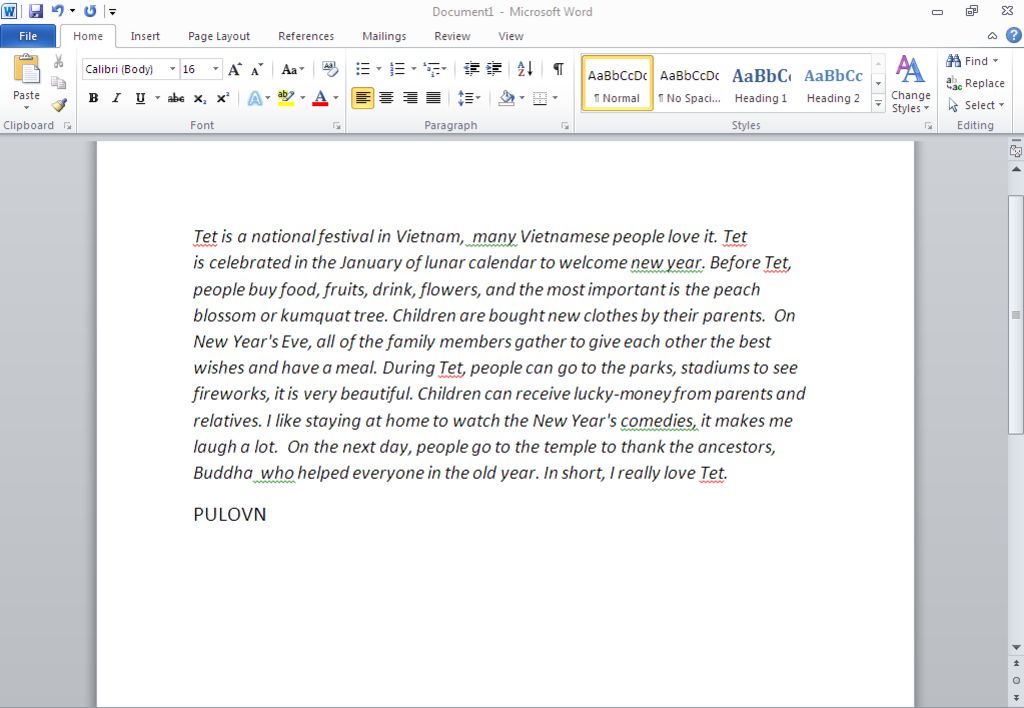Click the Grow Font icon
This screenshot has height=708, width=1024.
coord(235,69)
